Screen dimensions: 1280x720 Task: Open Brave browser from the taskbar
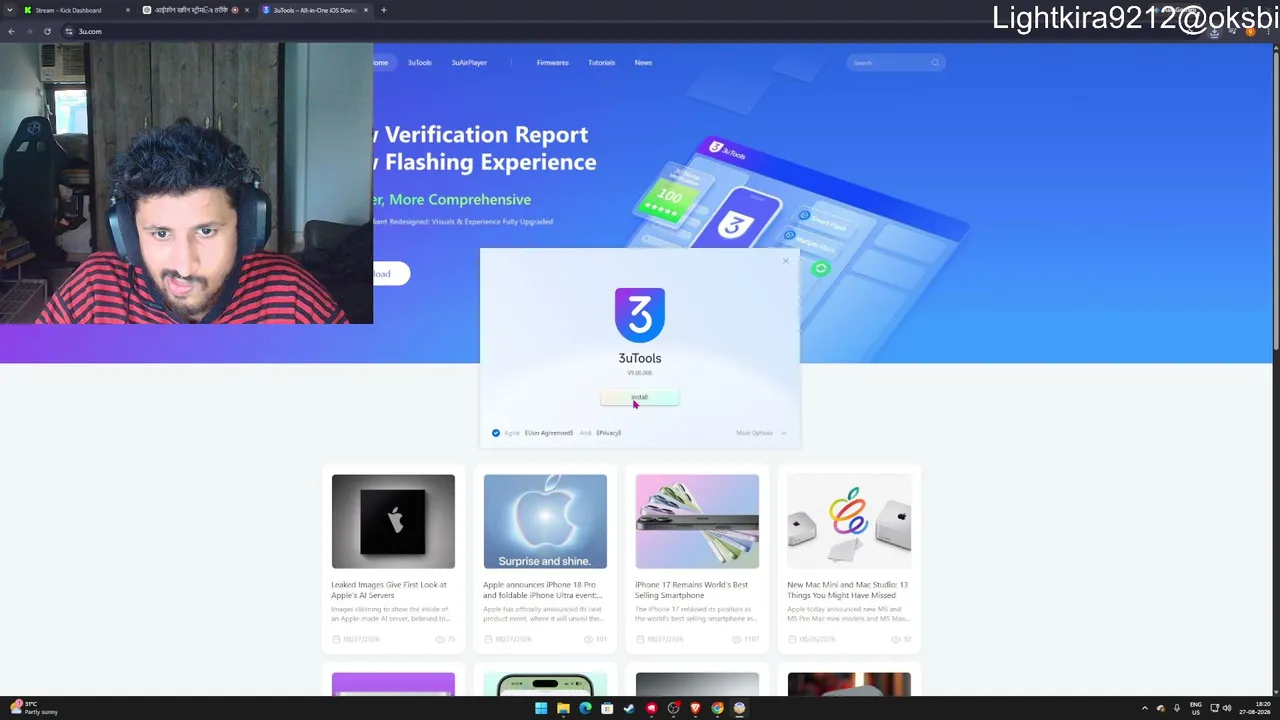point(695,708)
